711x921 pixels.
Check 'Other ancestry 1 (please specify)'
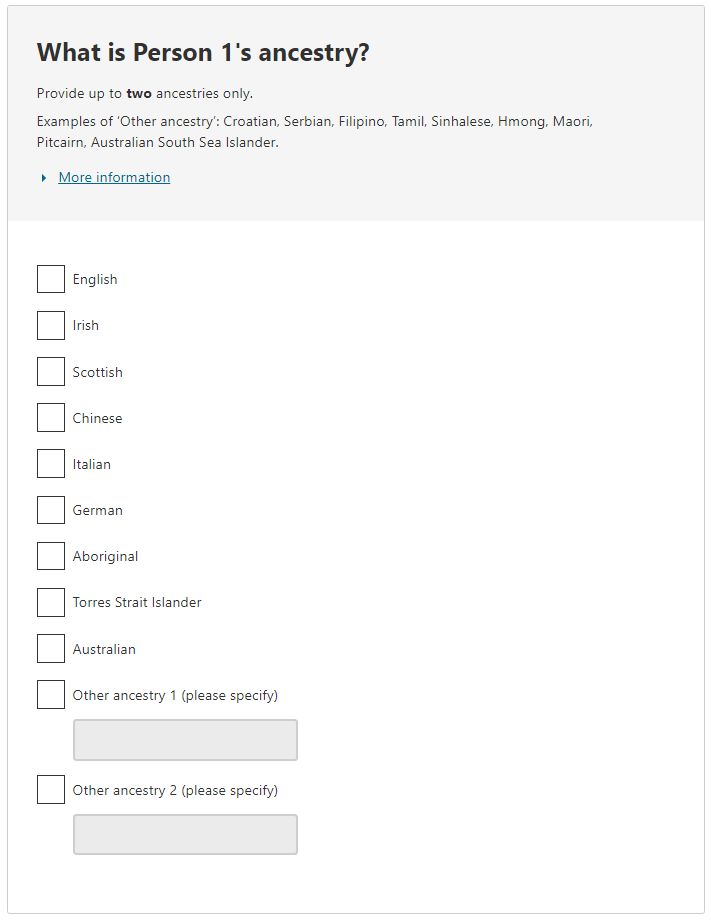tap(50, 694)
